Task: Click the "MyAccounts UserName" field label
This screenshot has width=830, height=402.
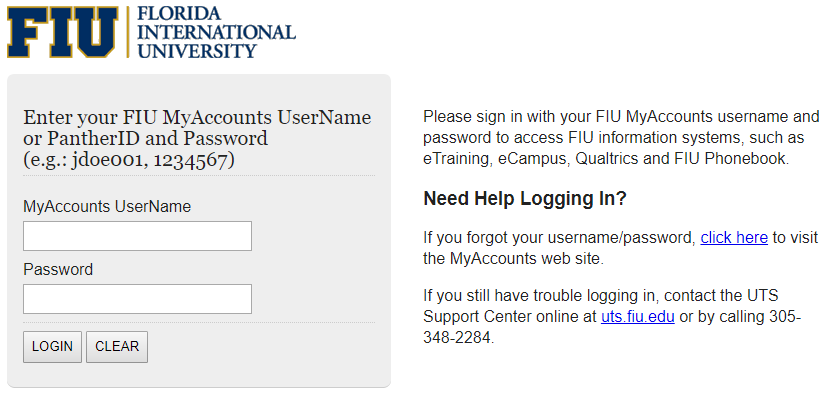Action: [107, 207]
